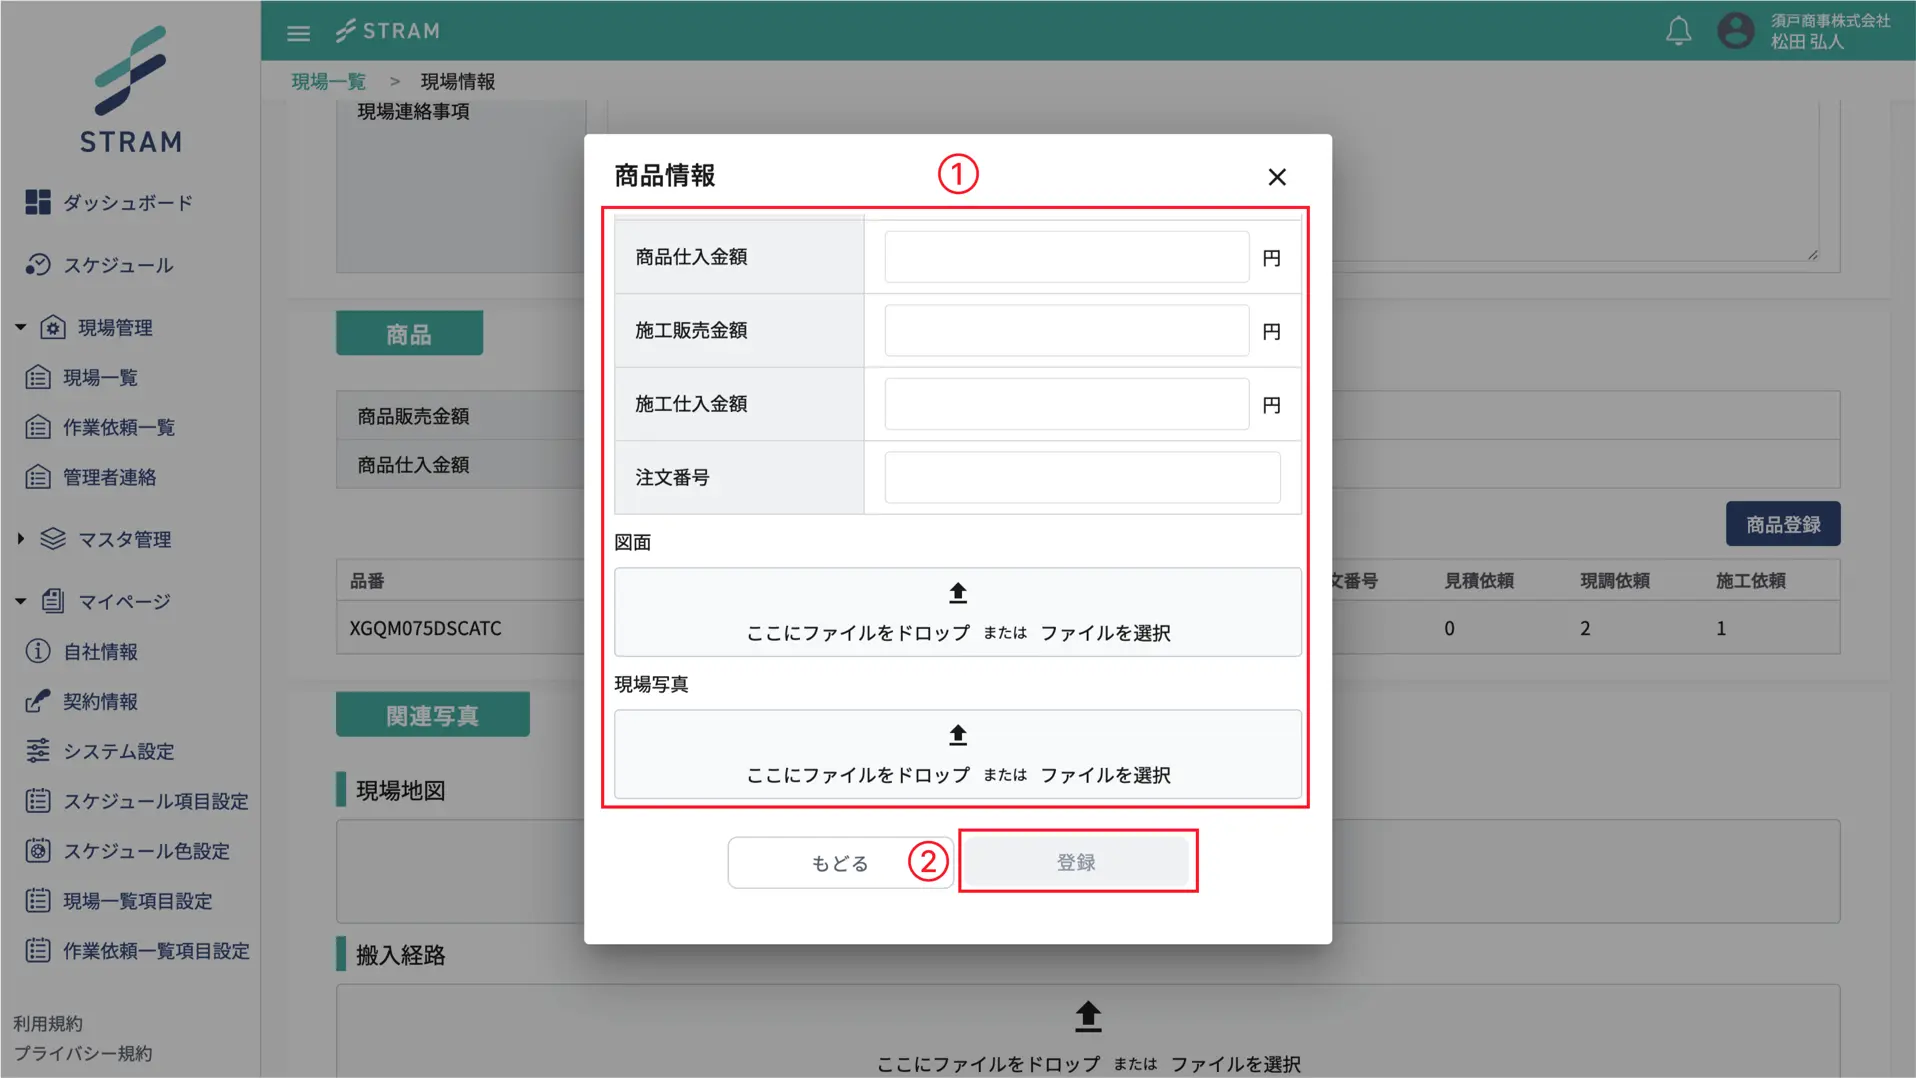
Task: Click the もどる button to go back
Action: pyautogui.click(x=839, y=861)
